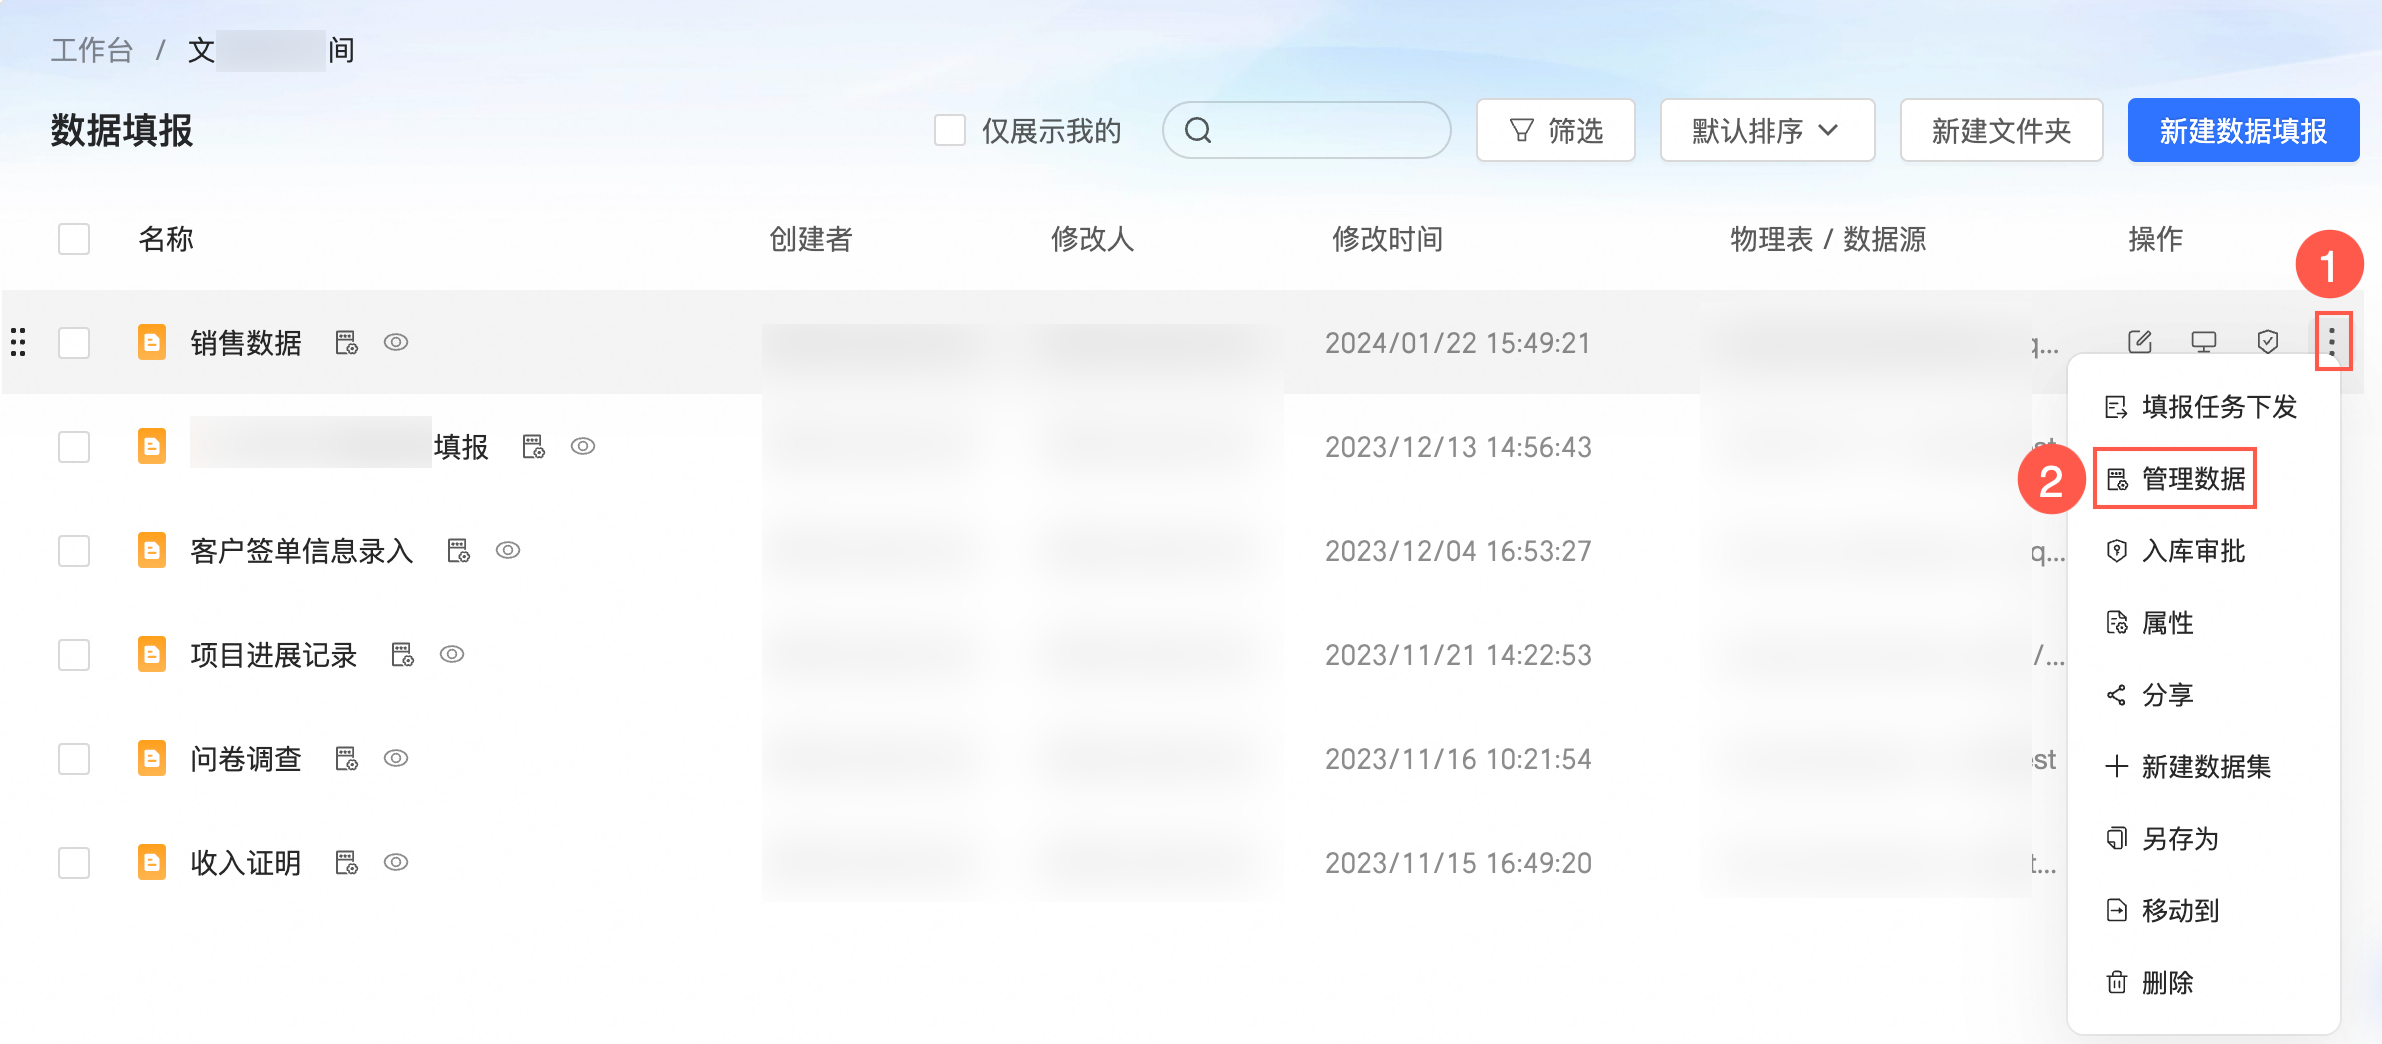The width and height of the screenshot is (2382, 1044).
Task: Click the 筛选 filter button
Action: tap(1555, 130)
